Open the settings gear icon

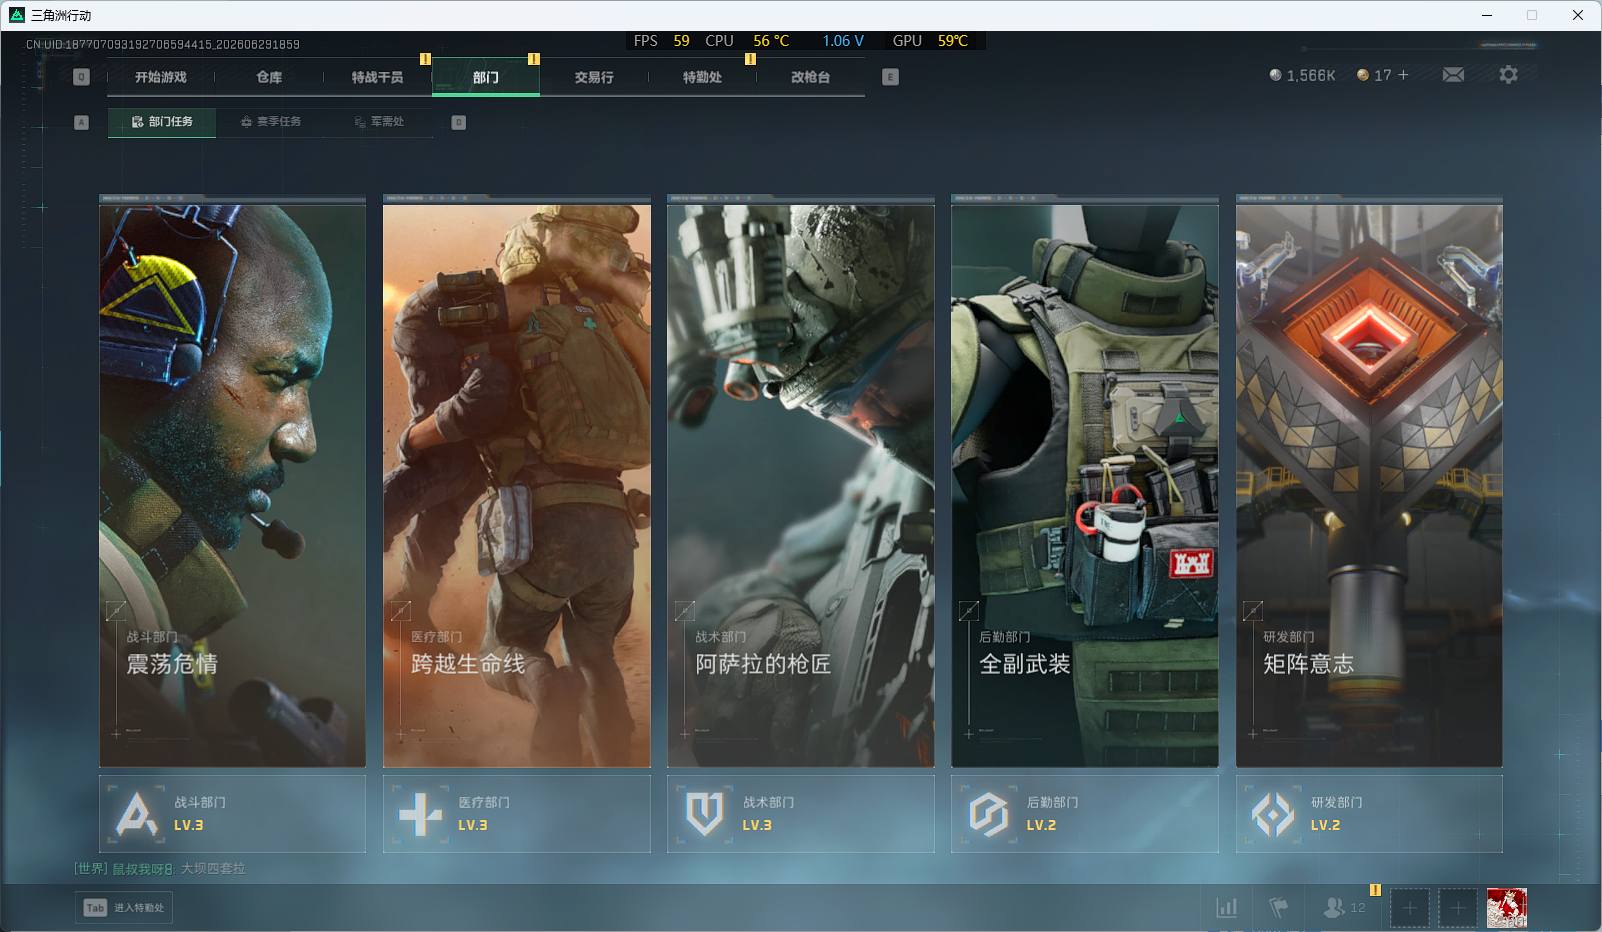pos(1508,75)
